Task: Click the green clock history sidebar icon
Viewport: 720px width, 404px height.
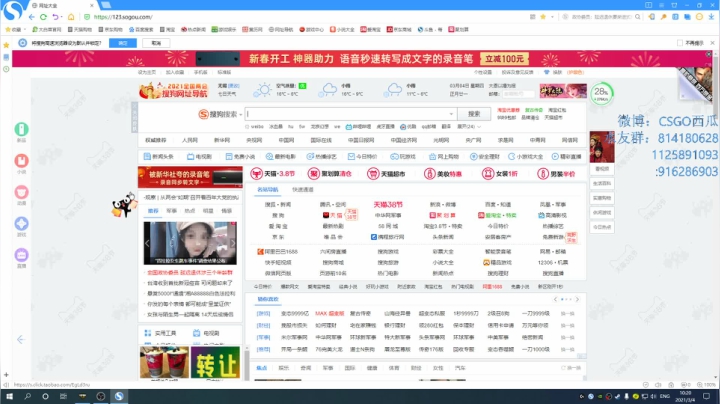Action: [x=6, y=69]
